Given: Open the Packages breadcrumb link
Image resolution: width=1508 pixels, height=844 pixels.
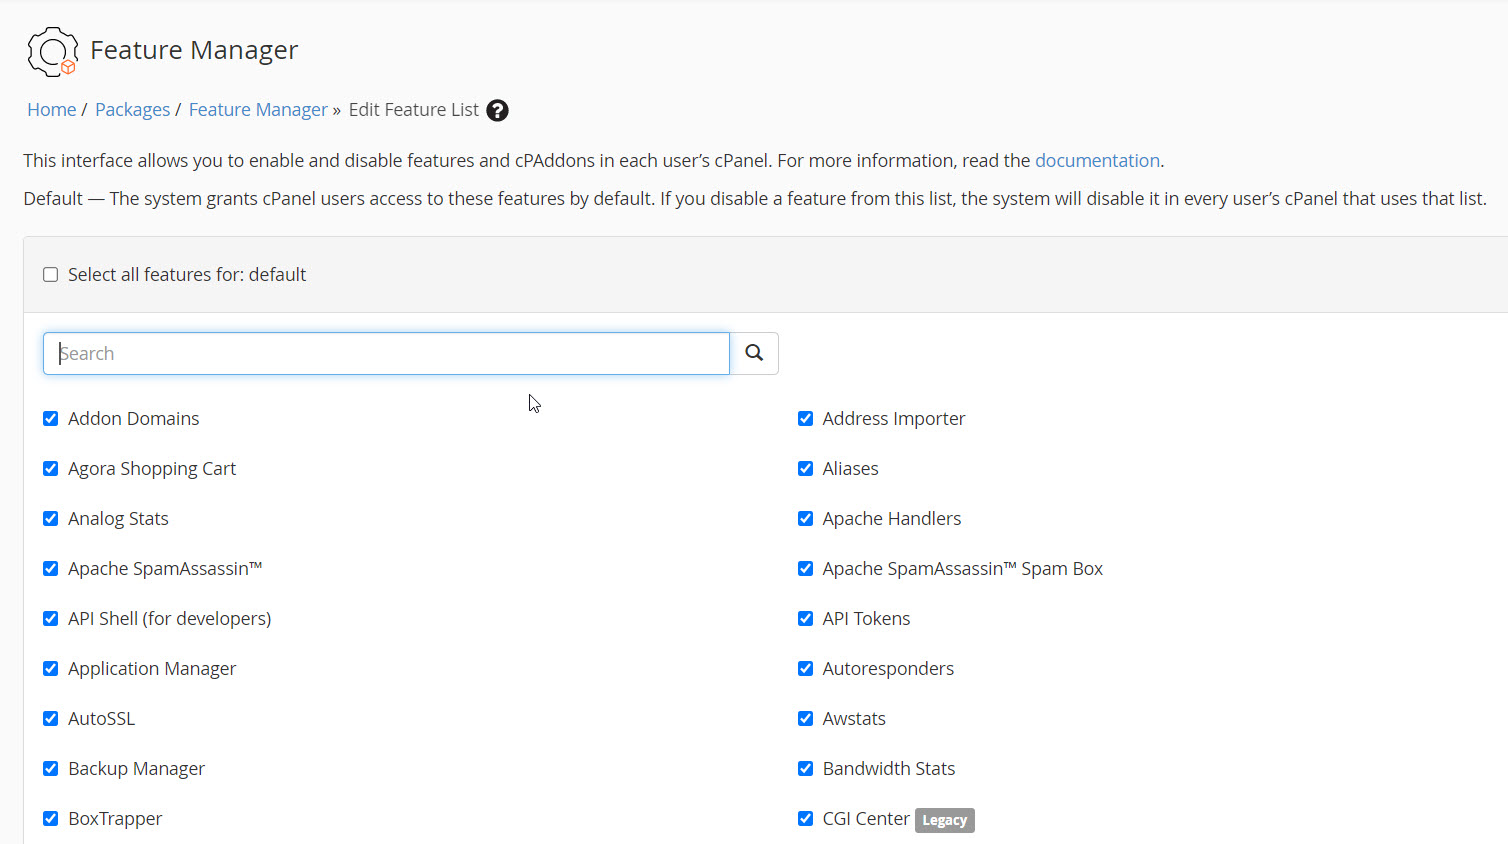Looking at the screenshot, I should click(x=132, y=110).
